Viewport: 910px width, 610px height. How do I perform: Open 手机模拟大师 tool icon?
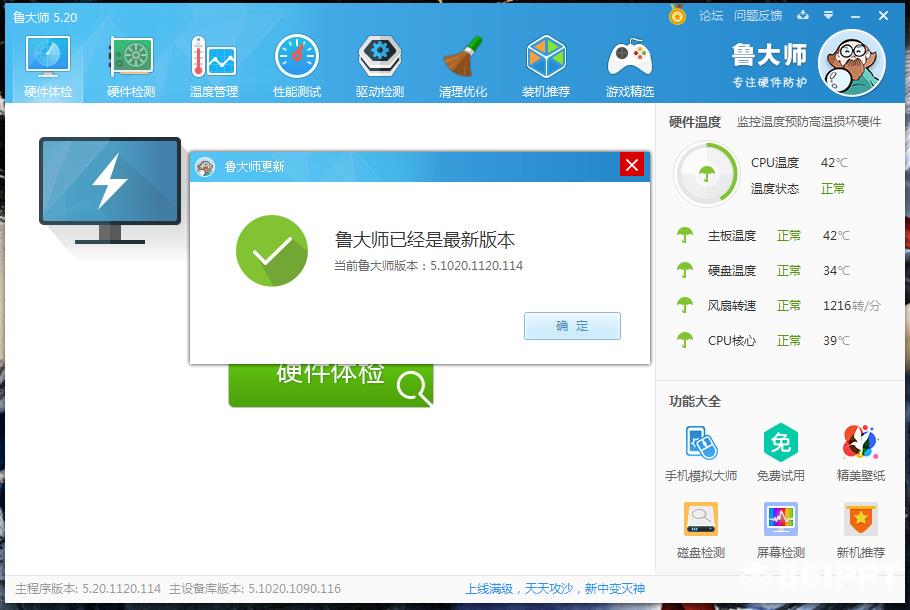(x=701, y=443)
